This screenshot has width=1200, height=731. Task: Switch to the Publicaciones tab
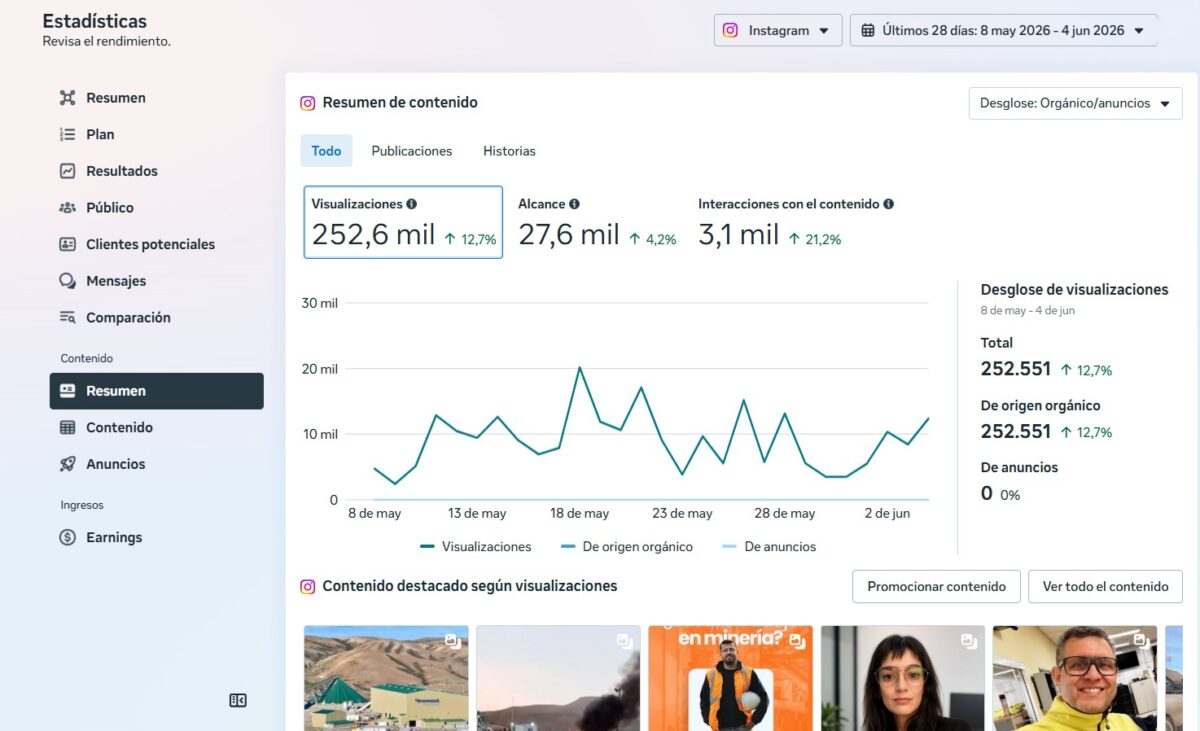coord(412,151)
